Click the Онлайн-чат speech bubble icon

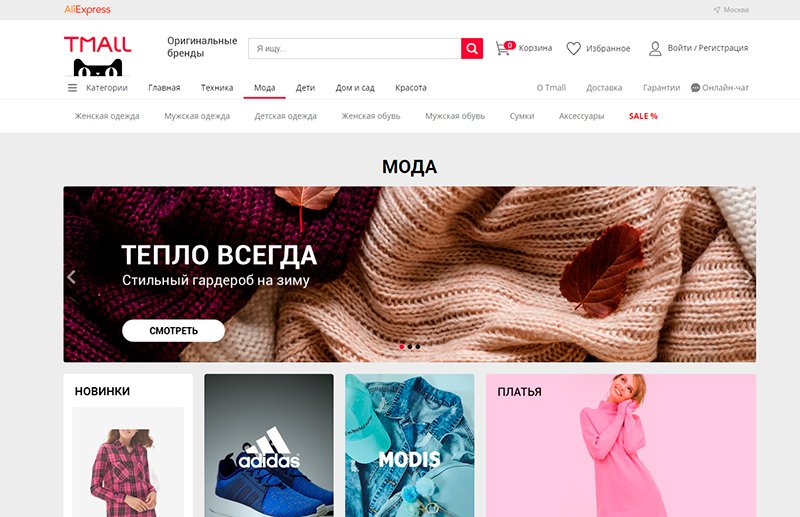[x=695, y=88]
